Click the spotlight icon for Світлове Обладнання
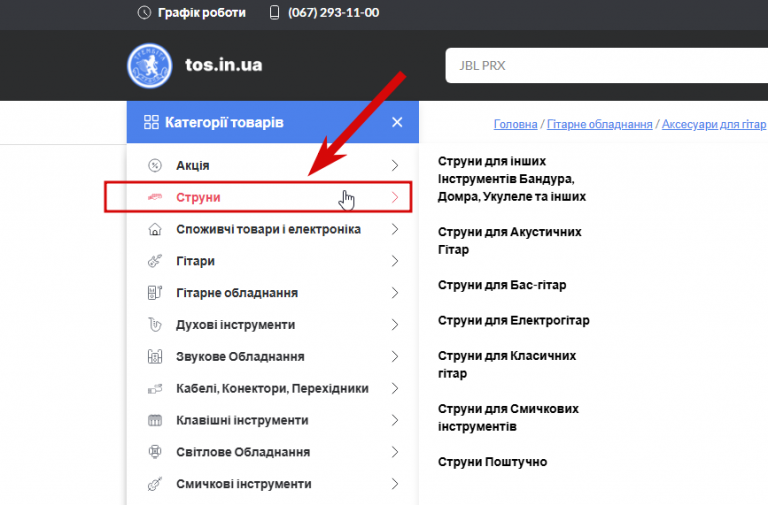This screenshot has width=768, height=505. tap(155, 452)
